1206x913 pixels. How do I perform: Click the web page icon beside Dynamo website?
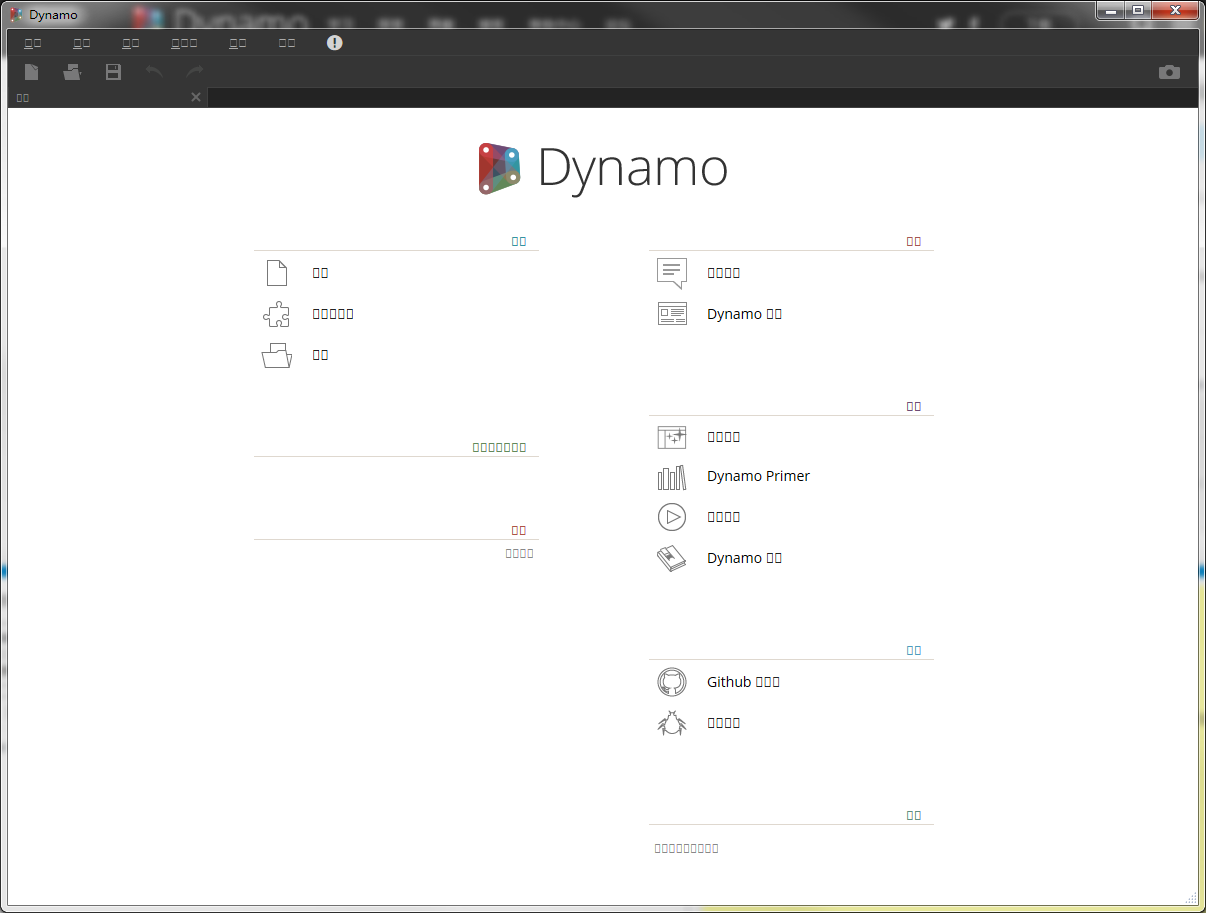pyautogui.click(x=672, y=314)
